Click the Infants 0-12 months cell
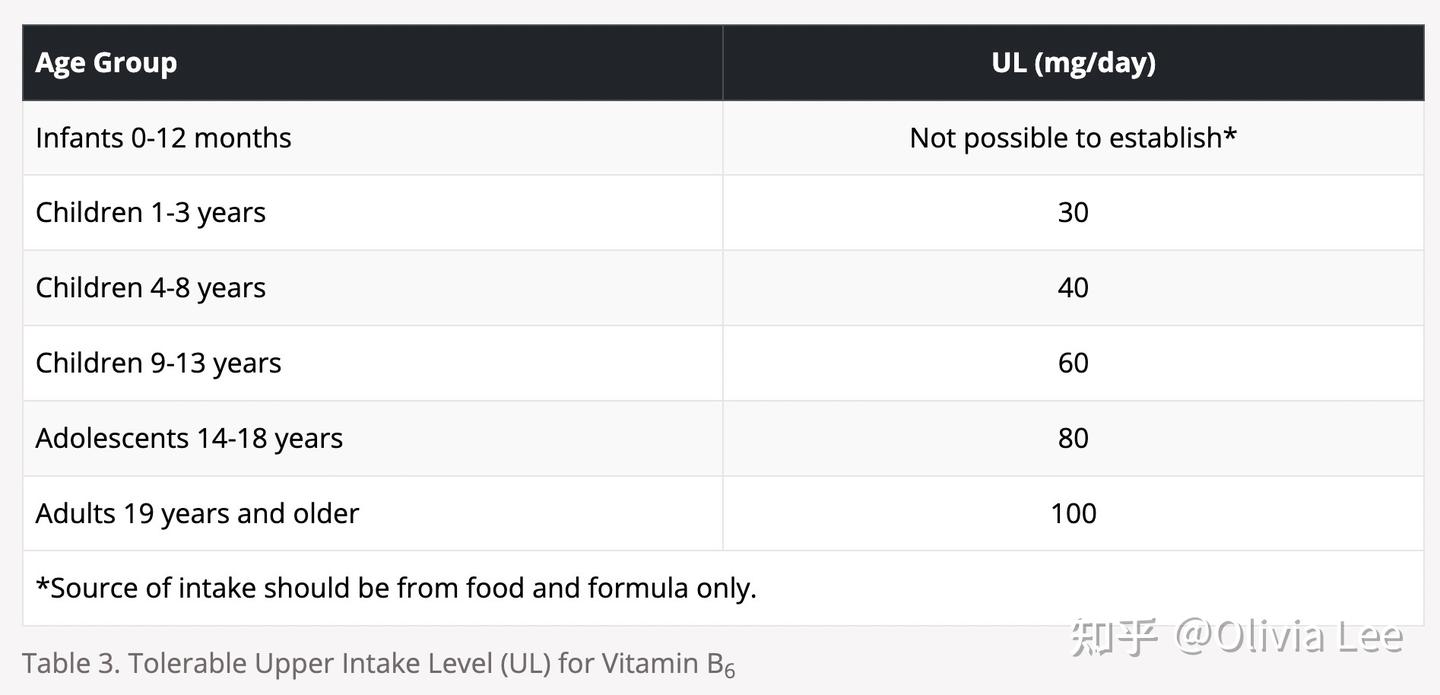The height and width of the screenshot is (695, 1440). [x=163, y=138]
